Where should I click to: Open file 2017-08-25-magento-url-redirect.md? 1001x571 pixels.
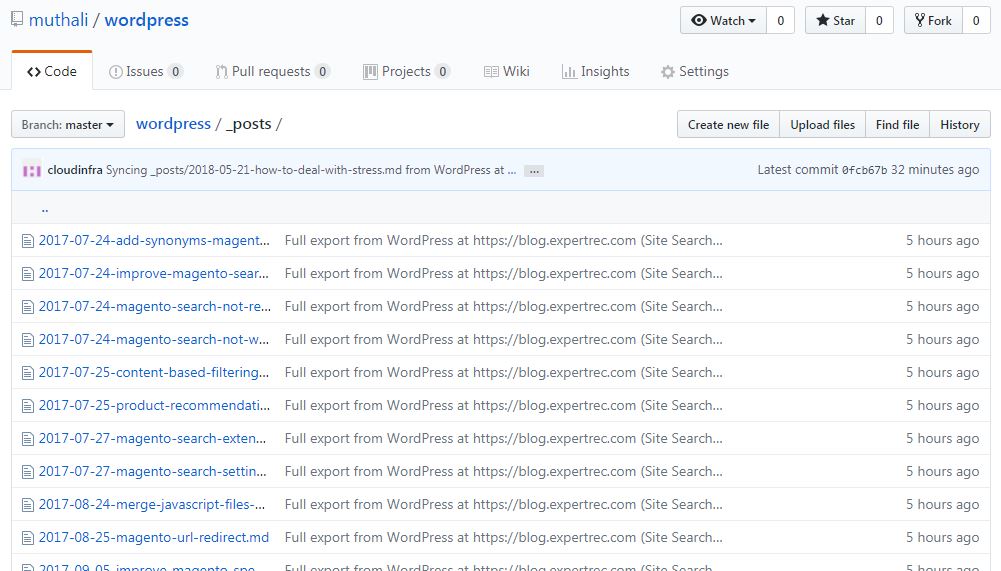pos(154,537)
